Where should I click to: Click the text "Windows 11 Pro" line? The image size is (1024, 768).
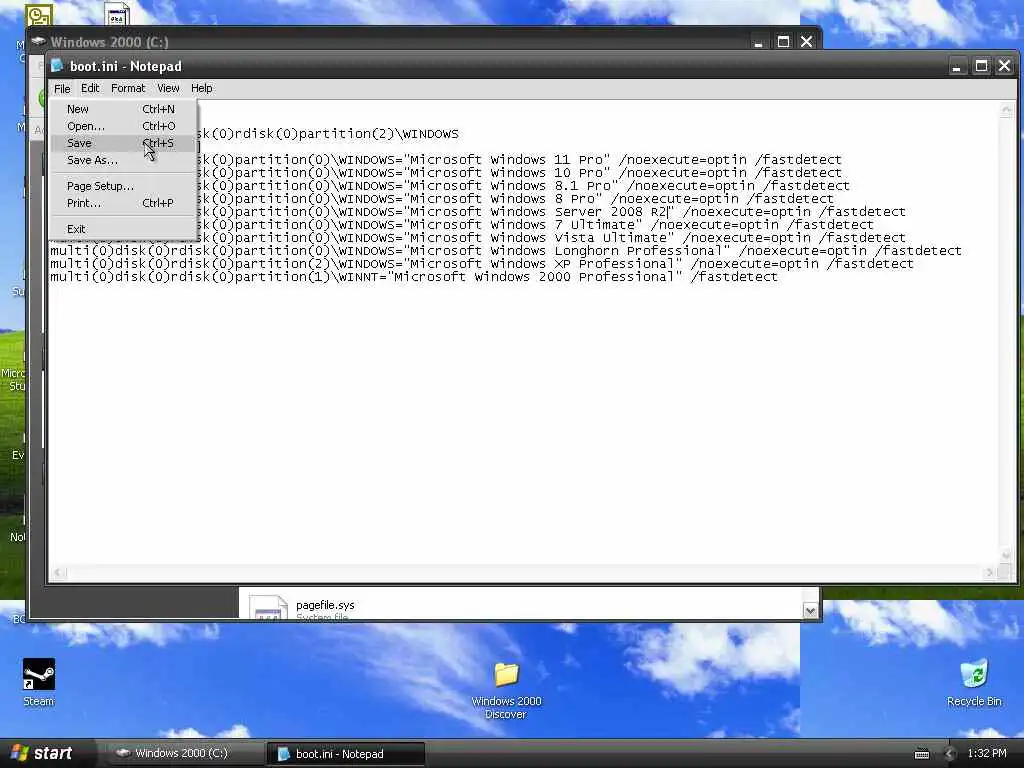tap(519, 160)
